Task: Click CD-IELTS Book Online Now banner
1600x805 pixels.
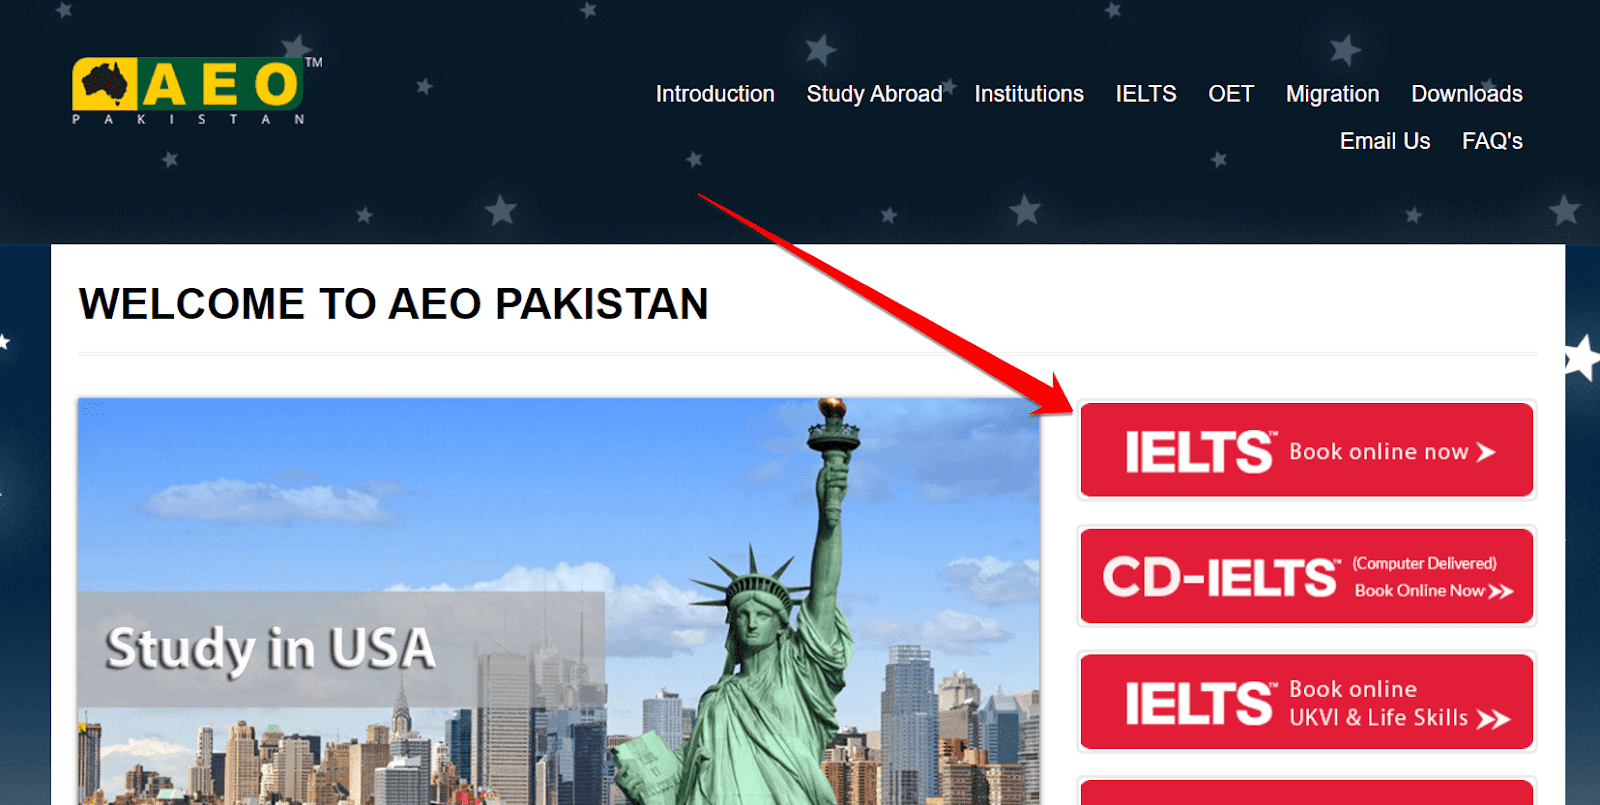Action: pyautogui.click(x=1307, y=576)
